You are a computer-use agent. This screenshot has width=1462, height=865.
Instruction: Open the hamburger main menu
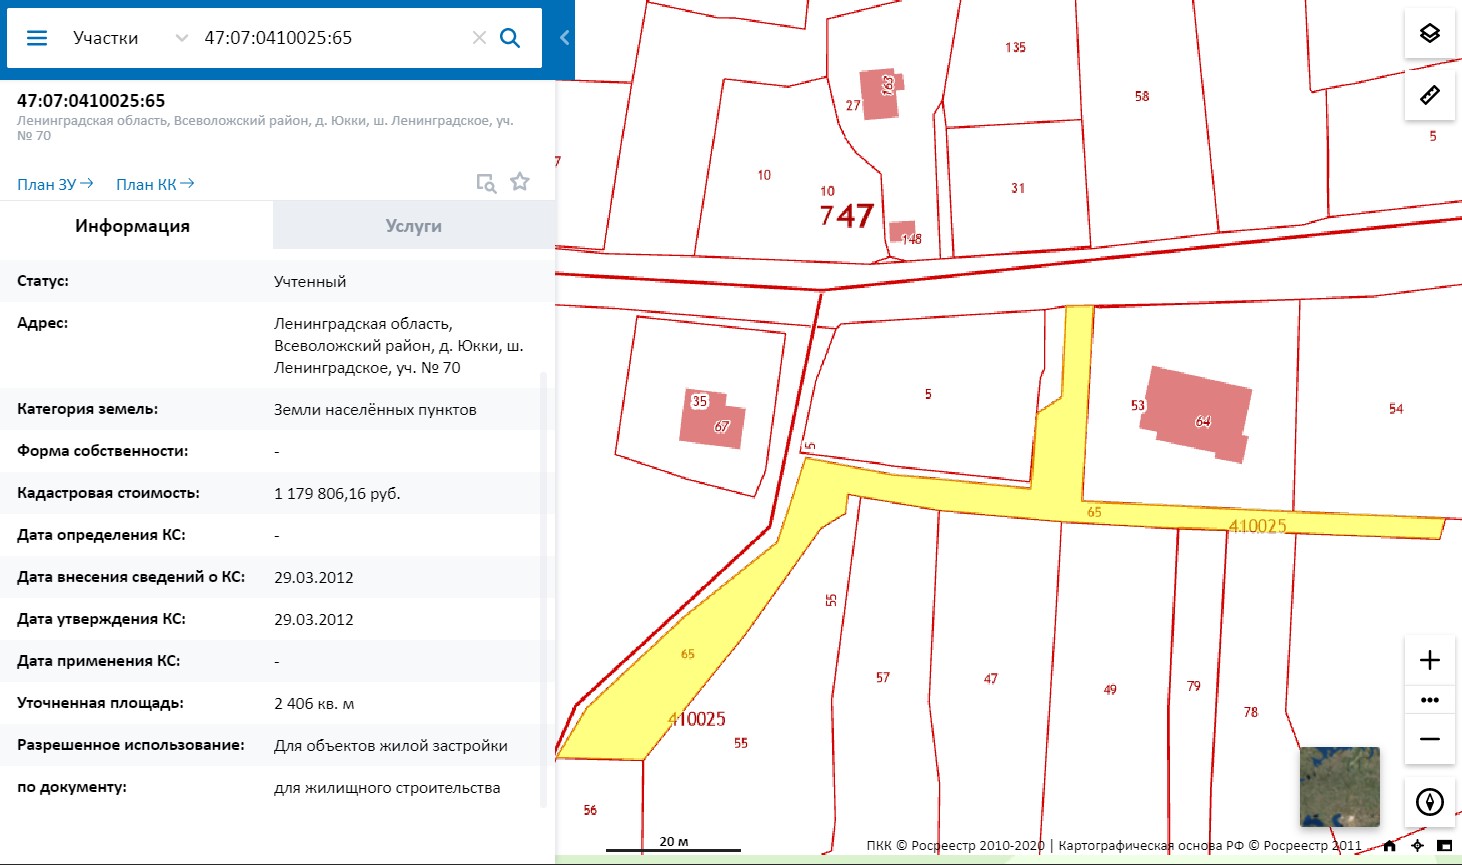(x=37, y=38)
